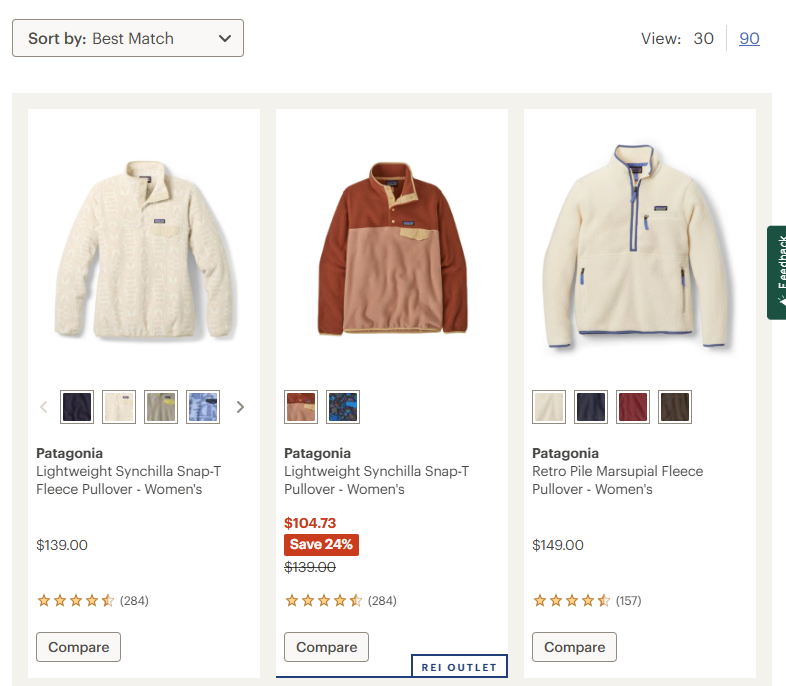Click previous arrow in first product swatches
The height and width of the screenshot is (686, 786).
(43, 407)
